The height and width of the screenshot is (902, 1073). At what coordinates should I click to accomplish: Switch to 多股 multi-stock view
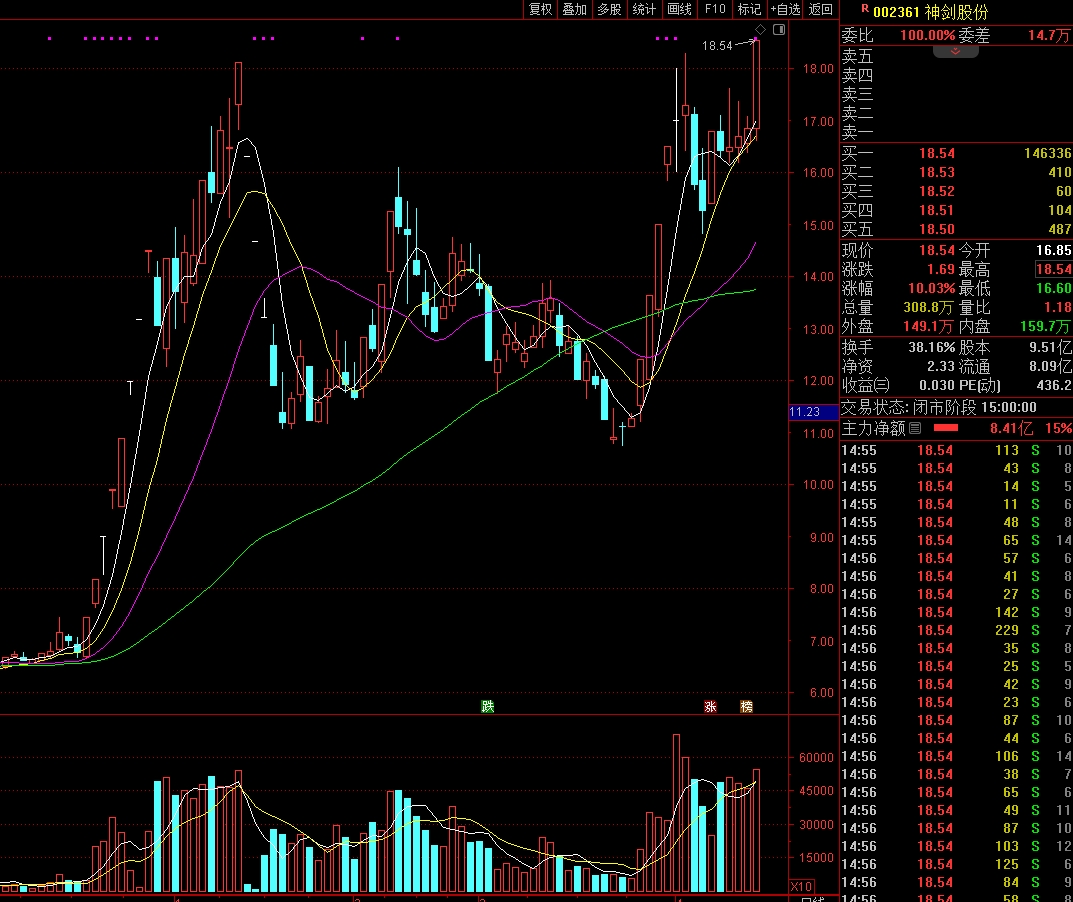click(609, 9)
